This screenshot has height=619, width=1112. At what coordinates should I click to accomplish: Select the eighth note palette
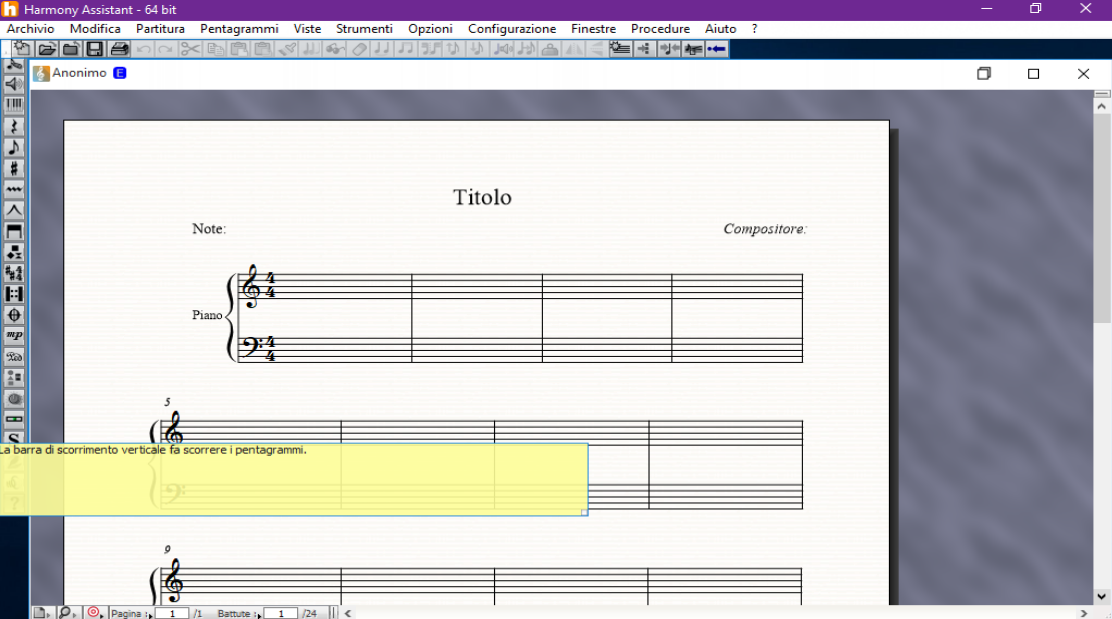coord(13,147)
